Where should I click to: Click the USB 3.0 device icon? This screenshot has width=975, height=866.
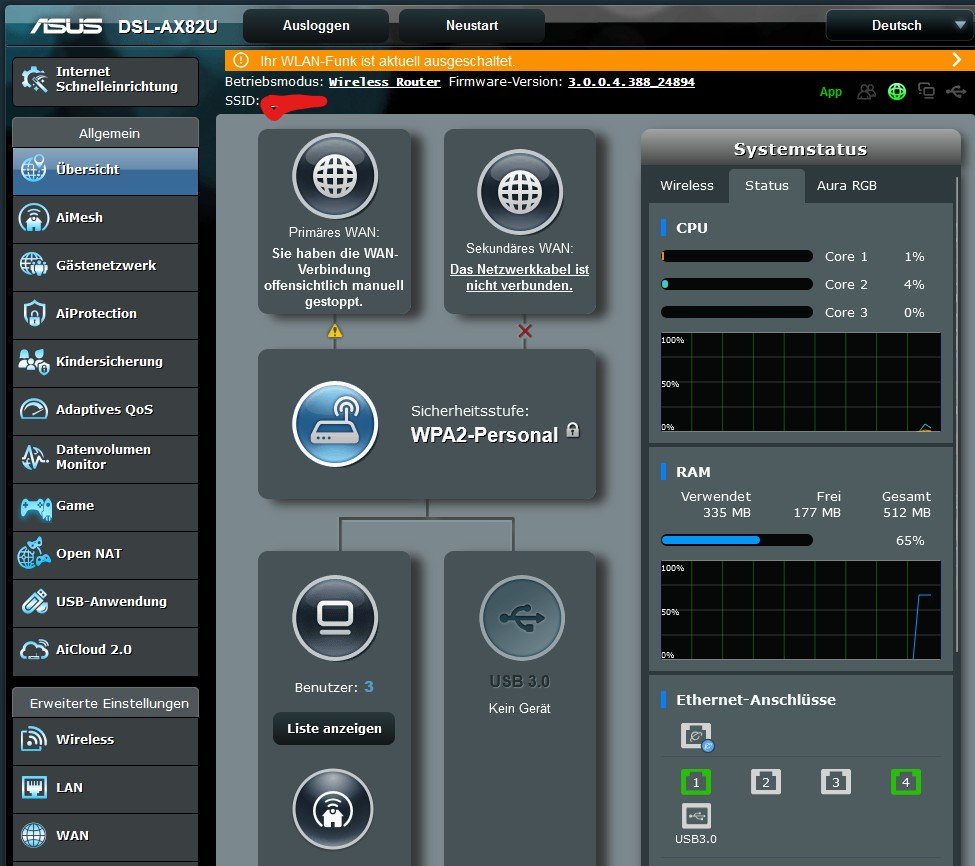(x=522, y=617)
